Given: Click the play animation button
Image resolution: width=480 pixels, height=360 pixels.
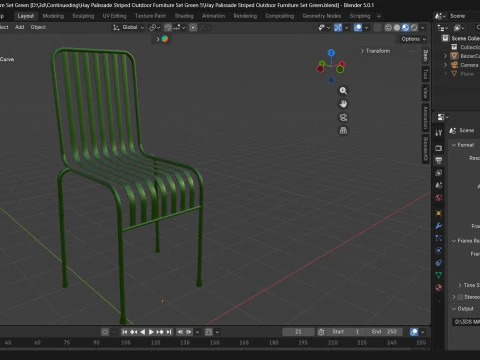Looking at the screenshot, I should click(151, 332).
